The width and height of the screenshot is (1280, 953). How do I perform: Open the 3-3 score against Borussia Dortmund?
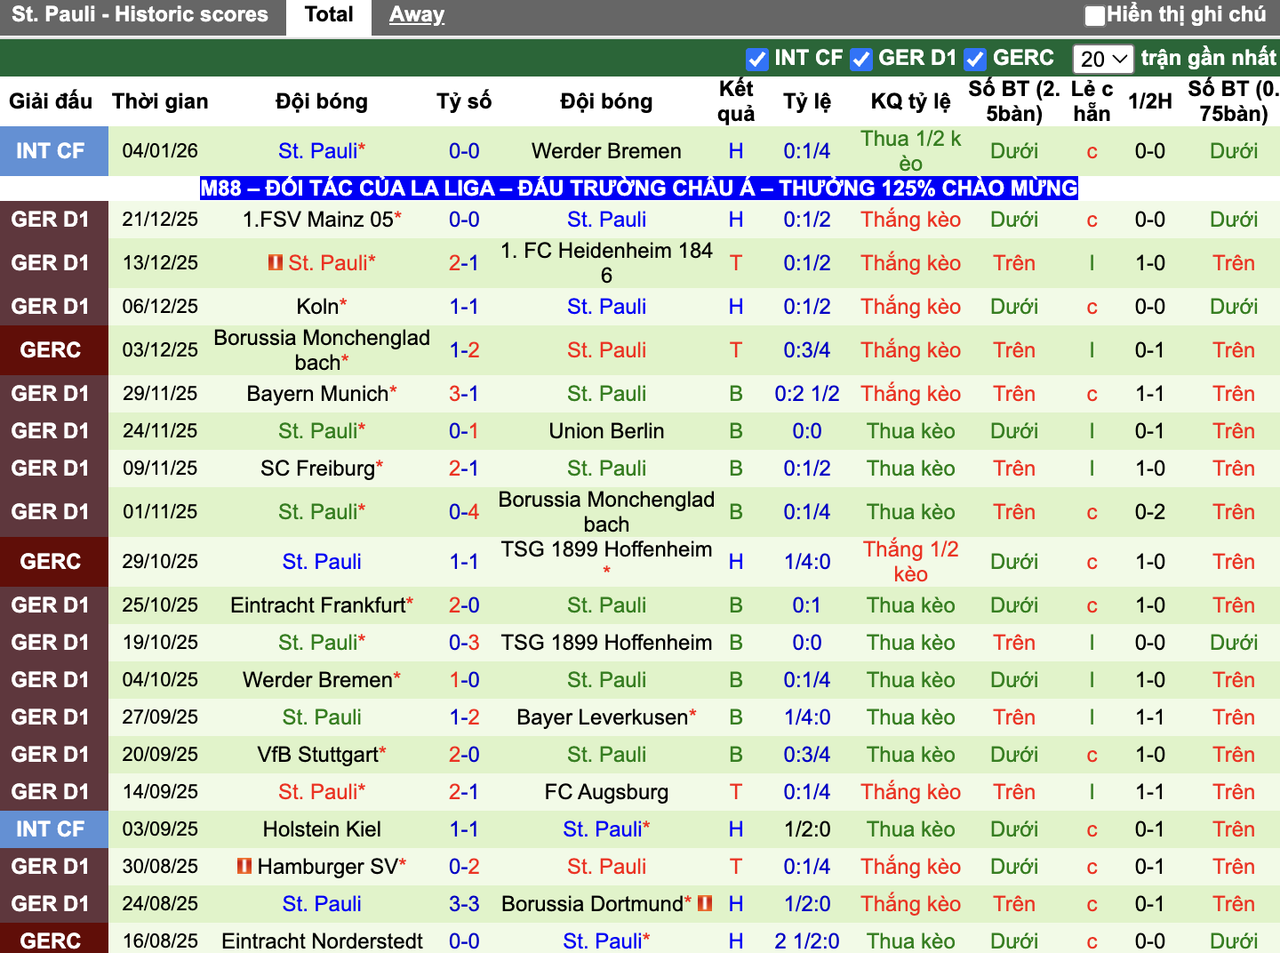pos(464,904)
